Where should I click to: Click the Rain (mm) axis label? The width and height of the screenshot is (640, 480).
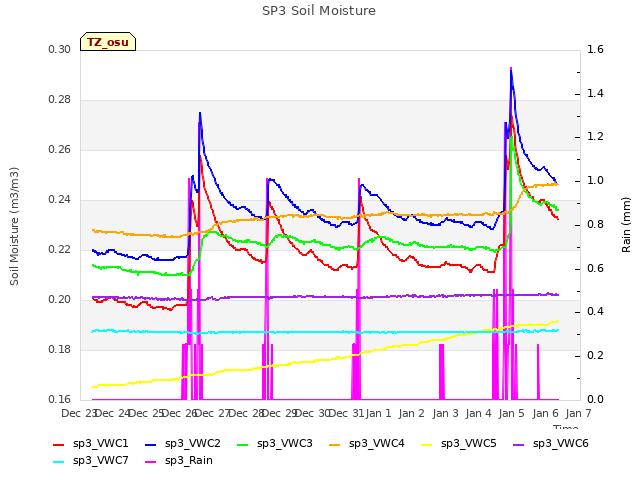point(626,225)
